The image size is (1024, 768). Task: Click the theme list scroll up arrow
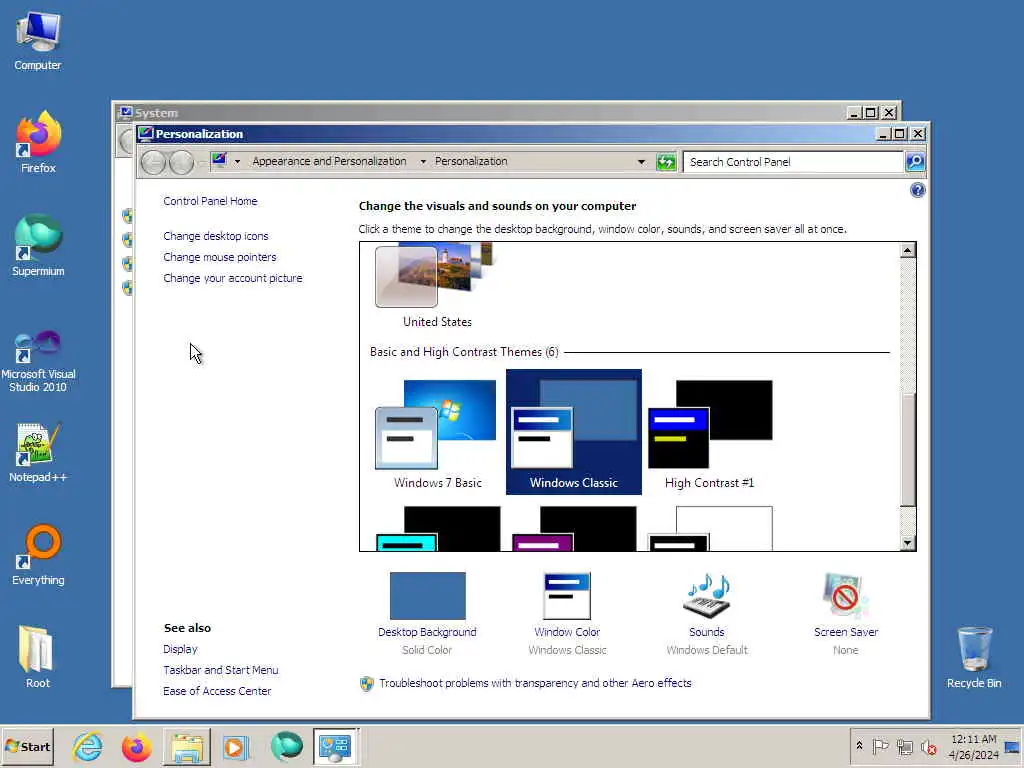[x=907, y=250]
